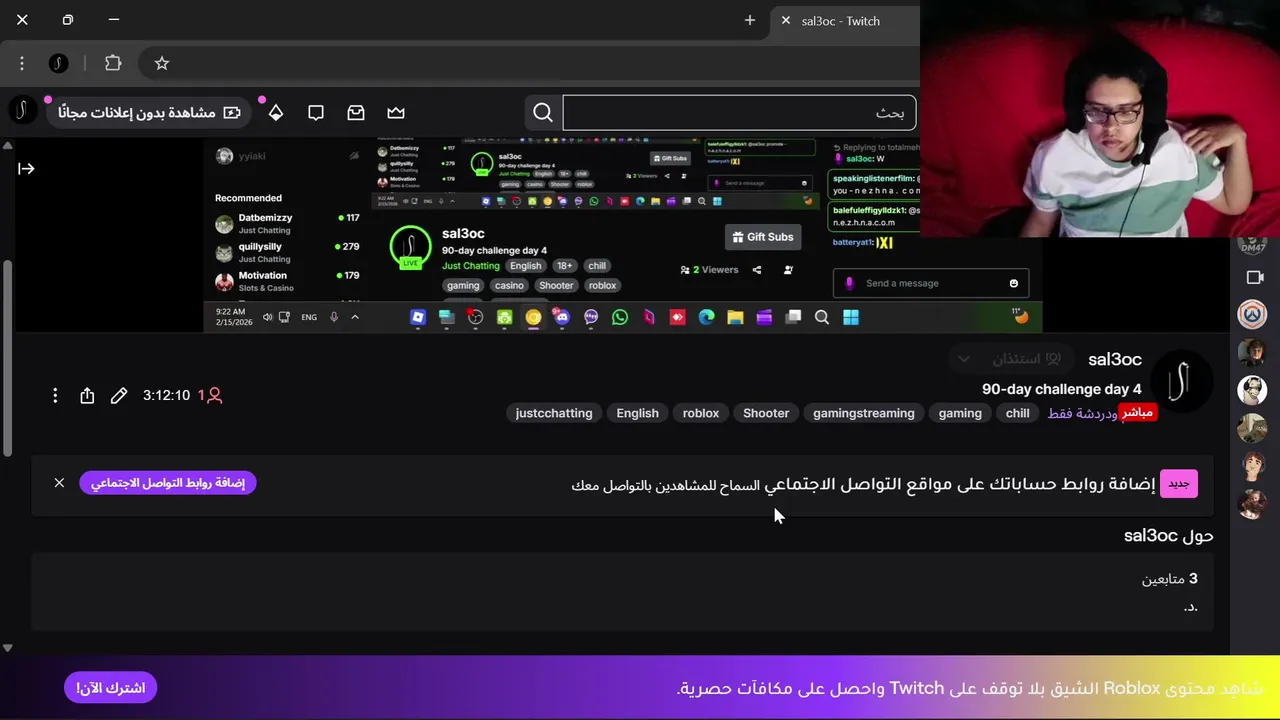Click the pink جديد badge in the banner

click(x=1179, y=484)
